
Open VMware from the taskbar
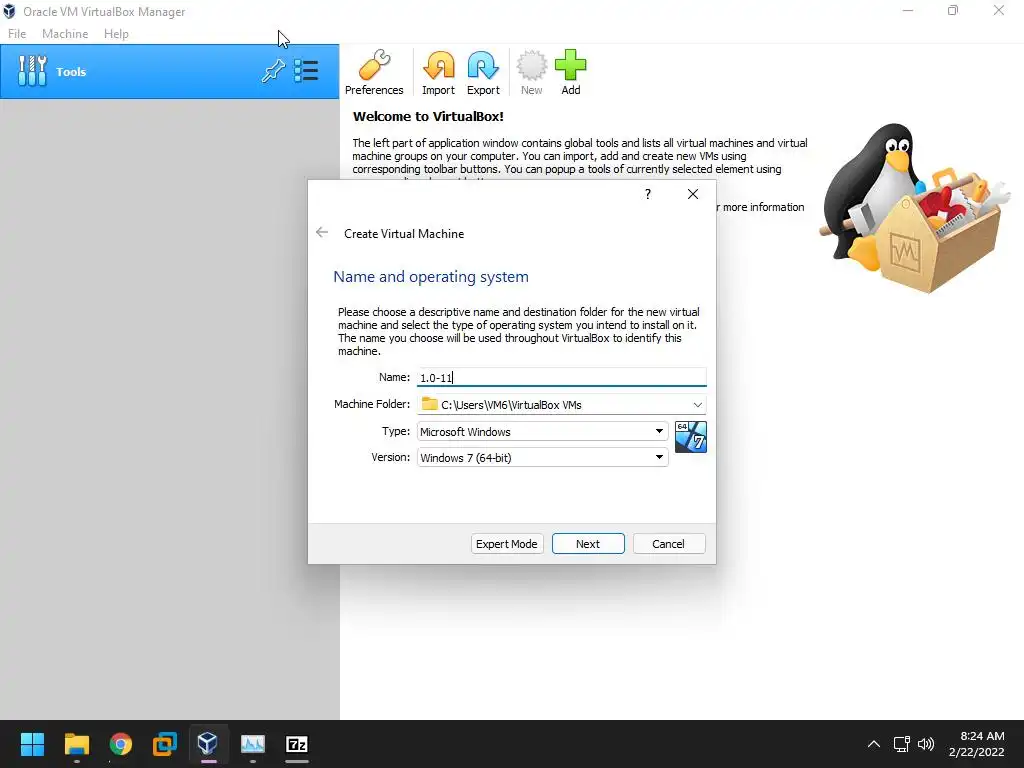pyautogui.click(x=165, y=744)
